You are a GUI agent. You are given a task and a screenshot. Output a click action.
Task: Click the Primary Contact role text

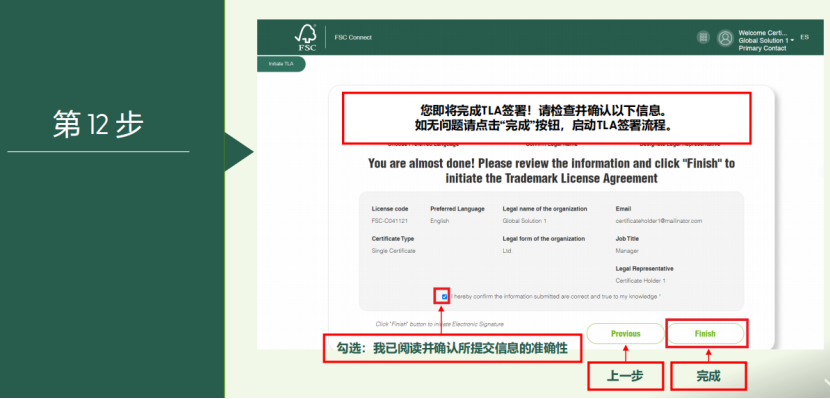[x=762, y=48]
